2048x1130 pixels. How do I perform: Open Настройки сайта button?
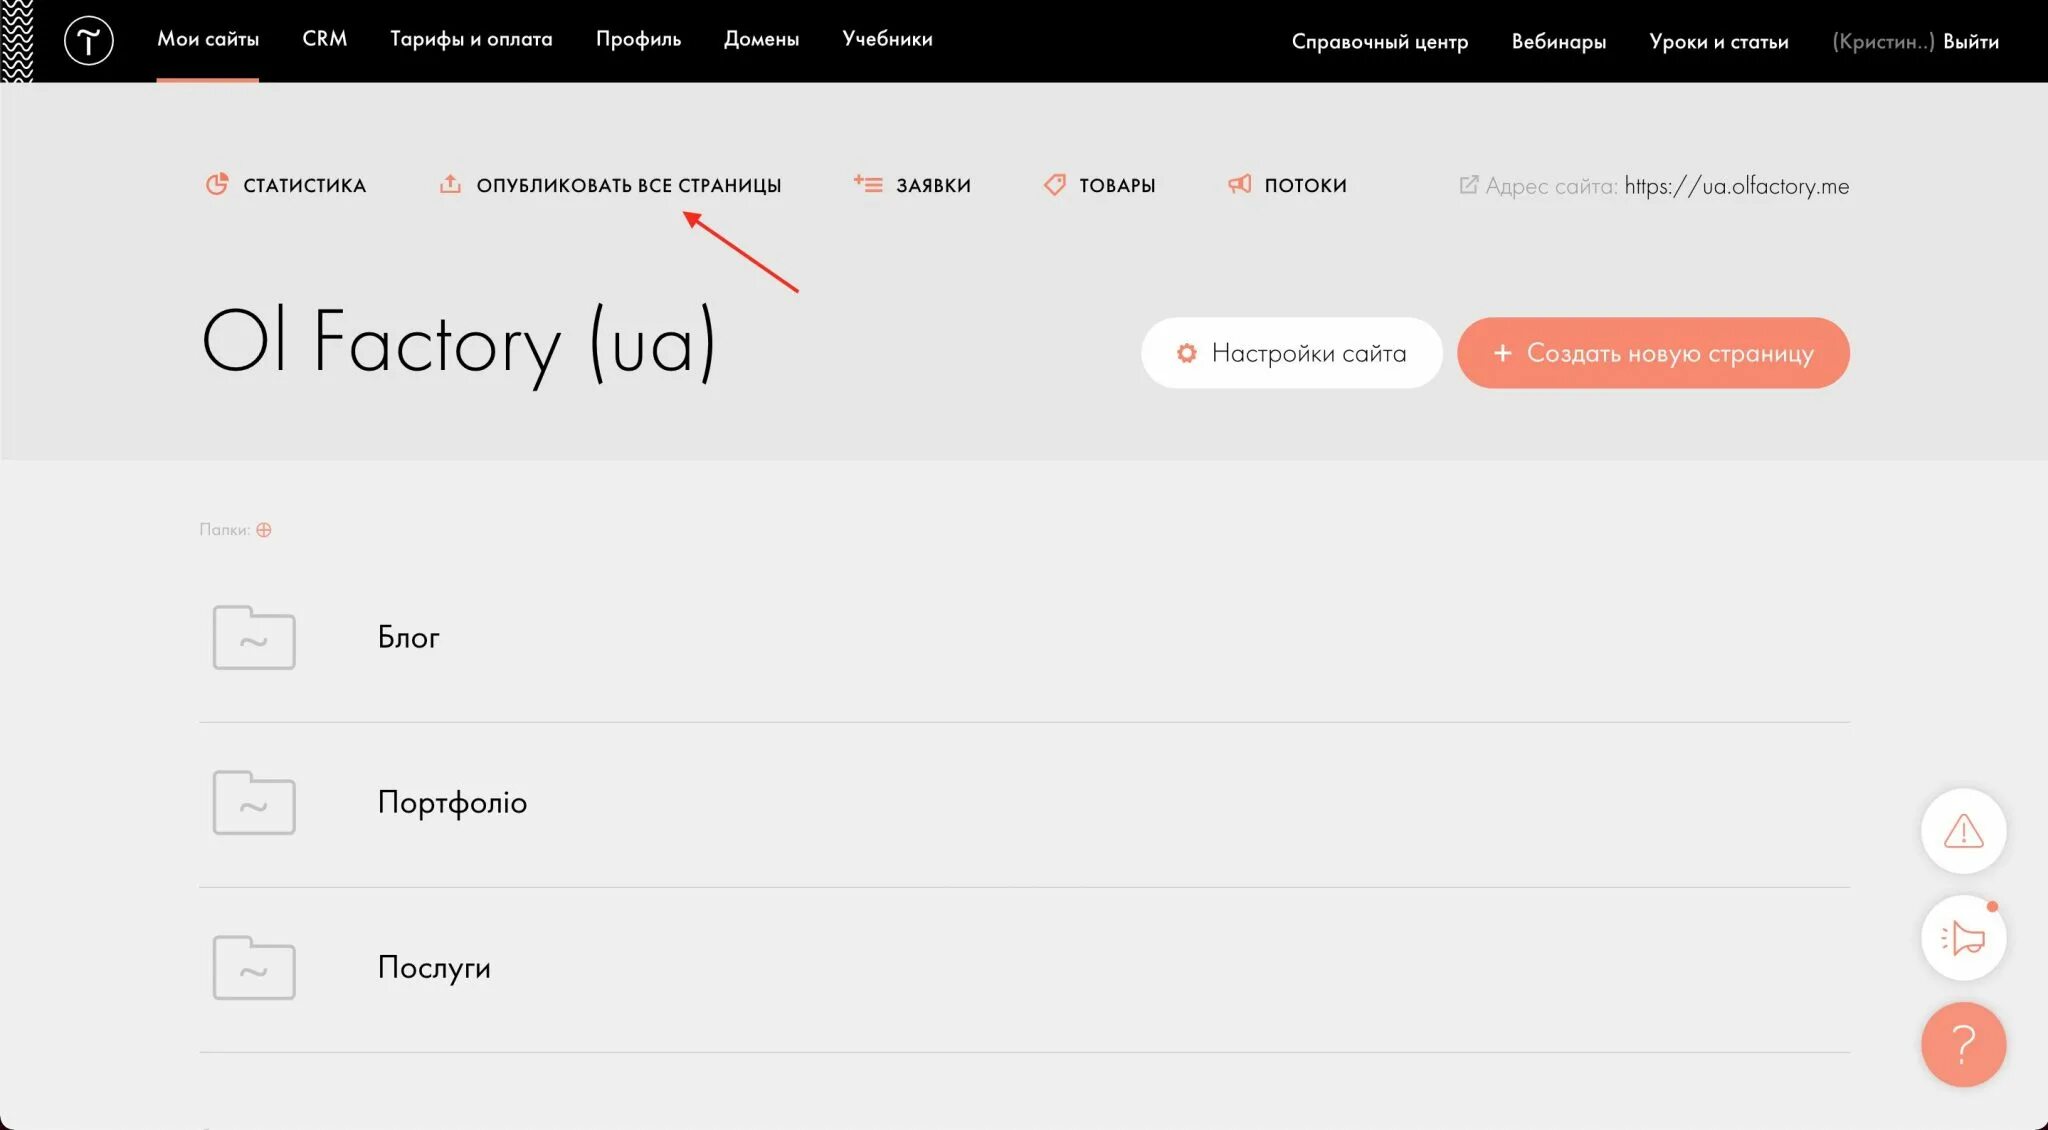tap(1291, 353)
